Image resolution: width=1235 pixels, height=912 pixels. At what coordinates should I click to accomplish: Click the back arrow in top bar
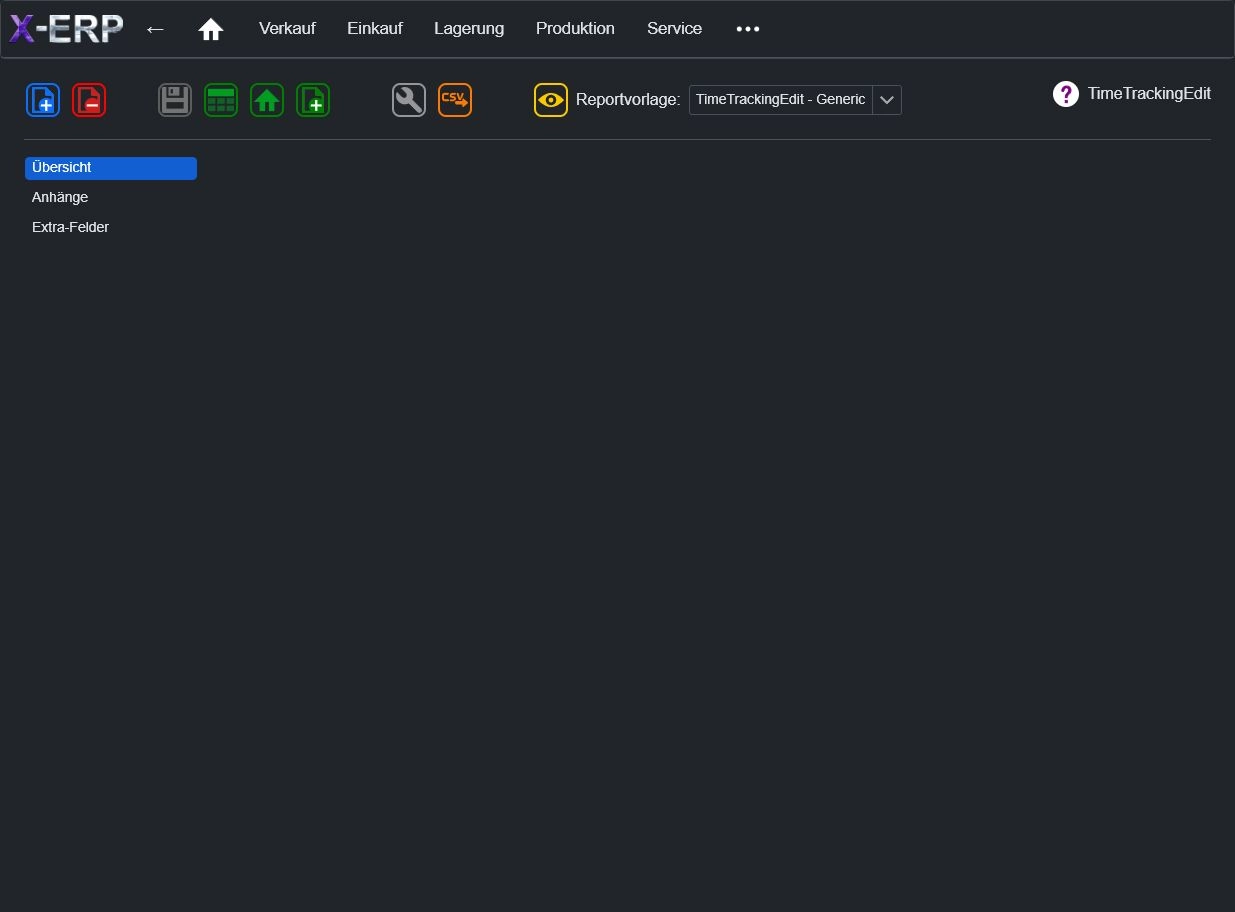pos(155,29)
